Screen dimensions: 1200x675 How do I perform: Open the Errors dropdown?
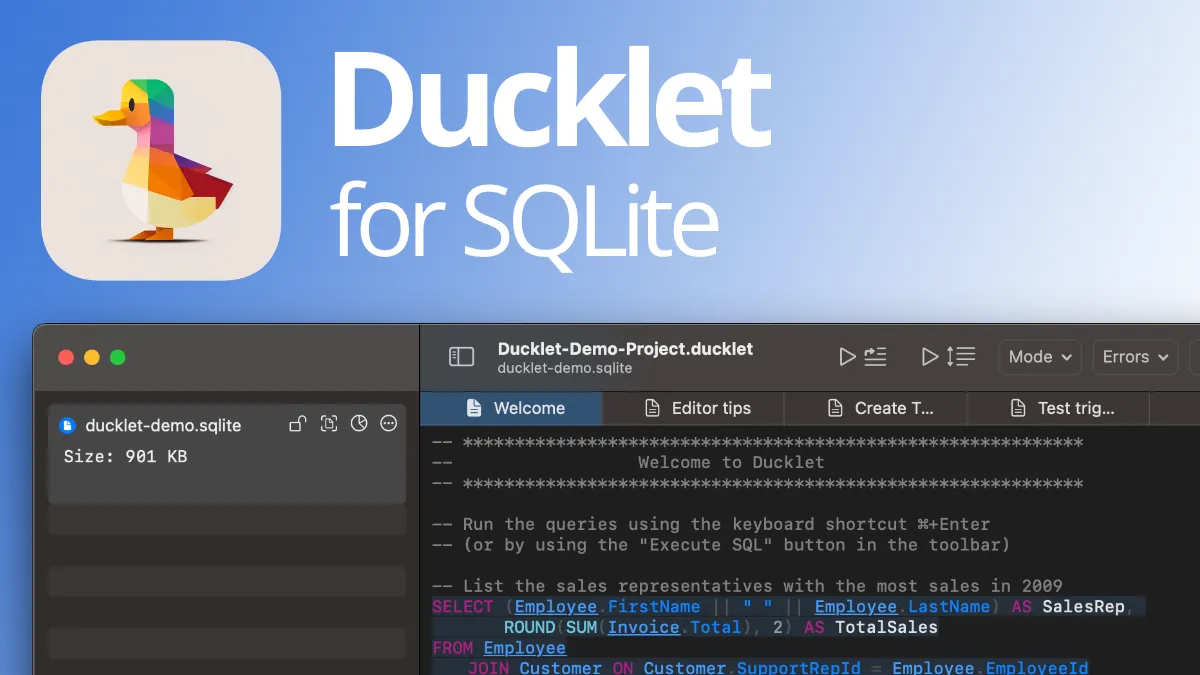point(1135,357)
